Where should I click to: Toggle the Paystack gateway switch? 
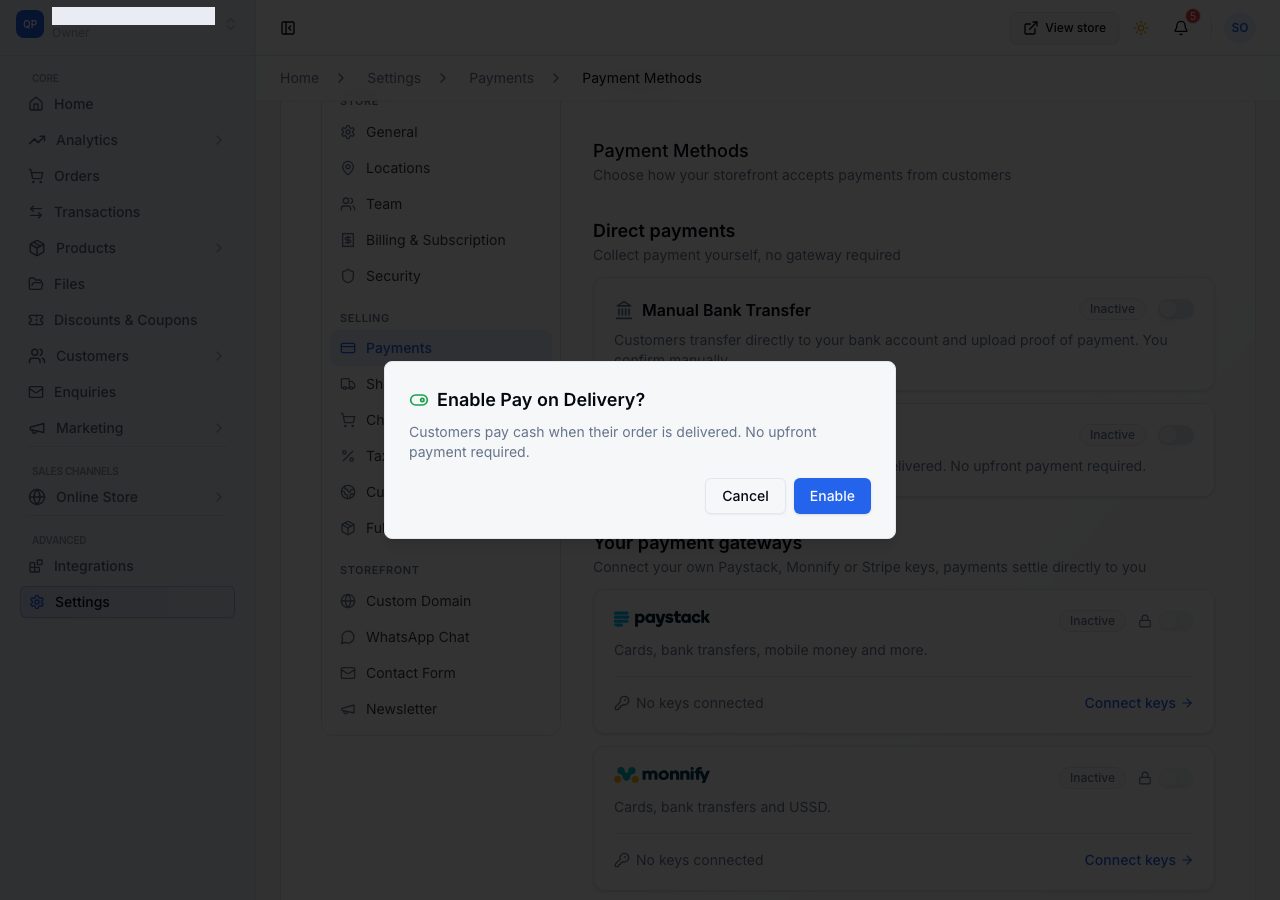click(1176, 621)
